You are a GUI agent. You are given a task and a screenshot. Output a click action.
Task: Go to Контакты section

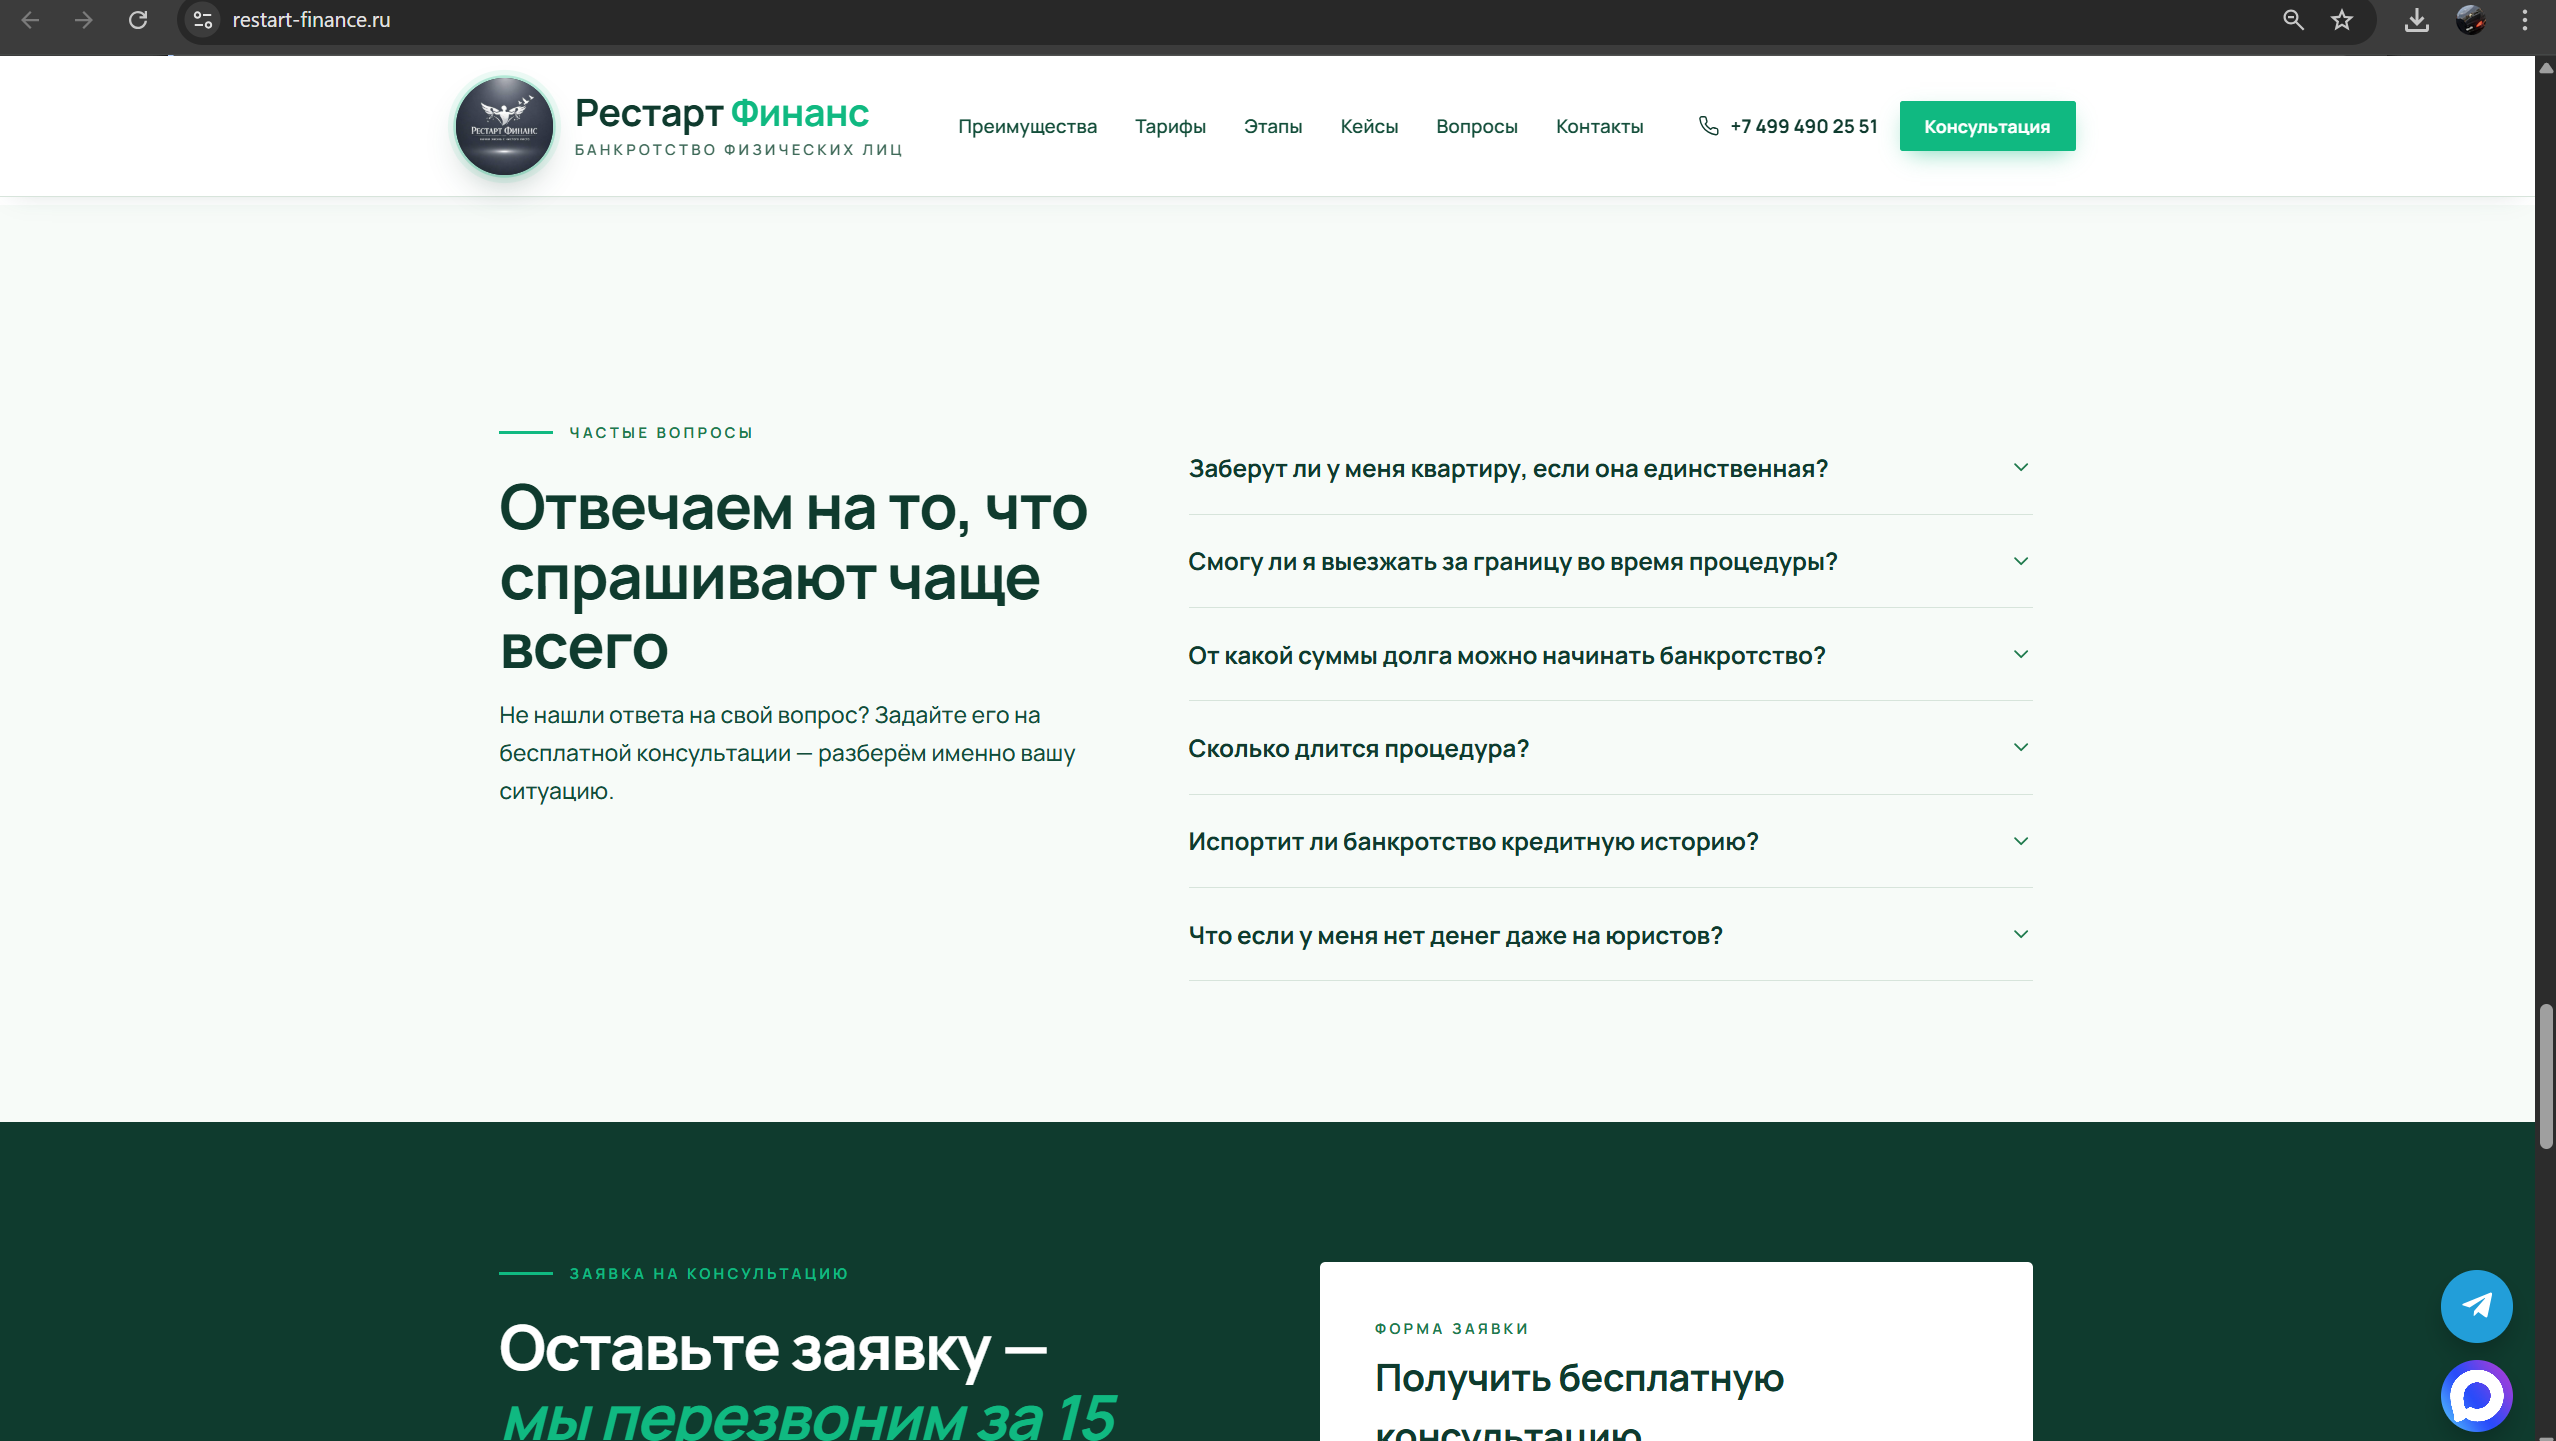[x=1599, y=126]
